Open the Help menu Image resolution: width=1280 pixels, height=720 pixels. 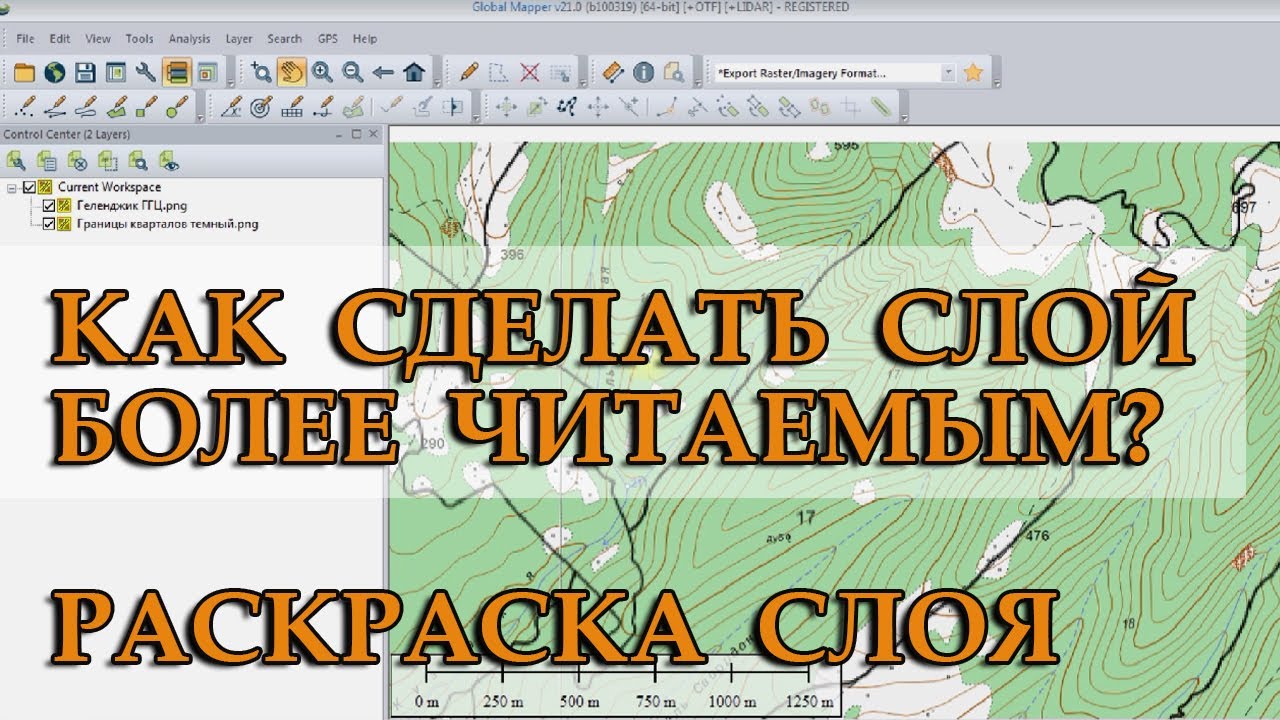click(365, 39)
